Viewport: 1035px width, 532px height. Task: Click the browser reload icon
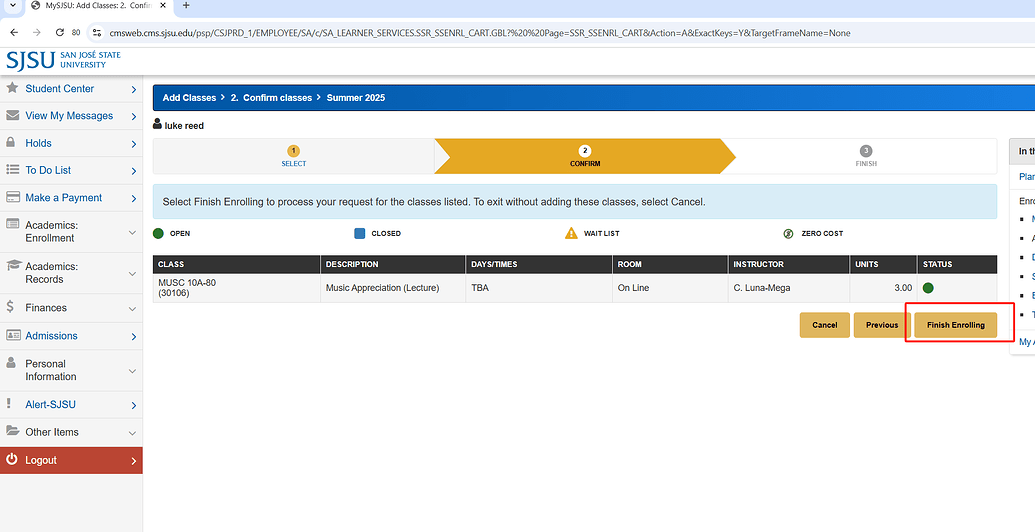[60, 32]
